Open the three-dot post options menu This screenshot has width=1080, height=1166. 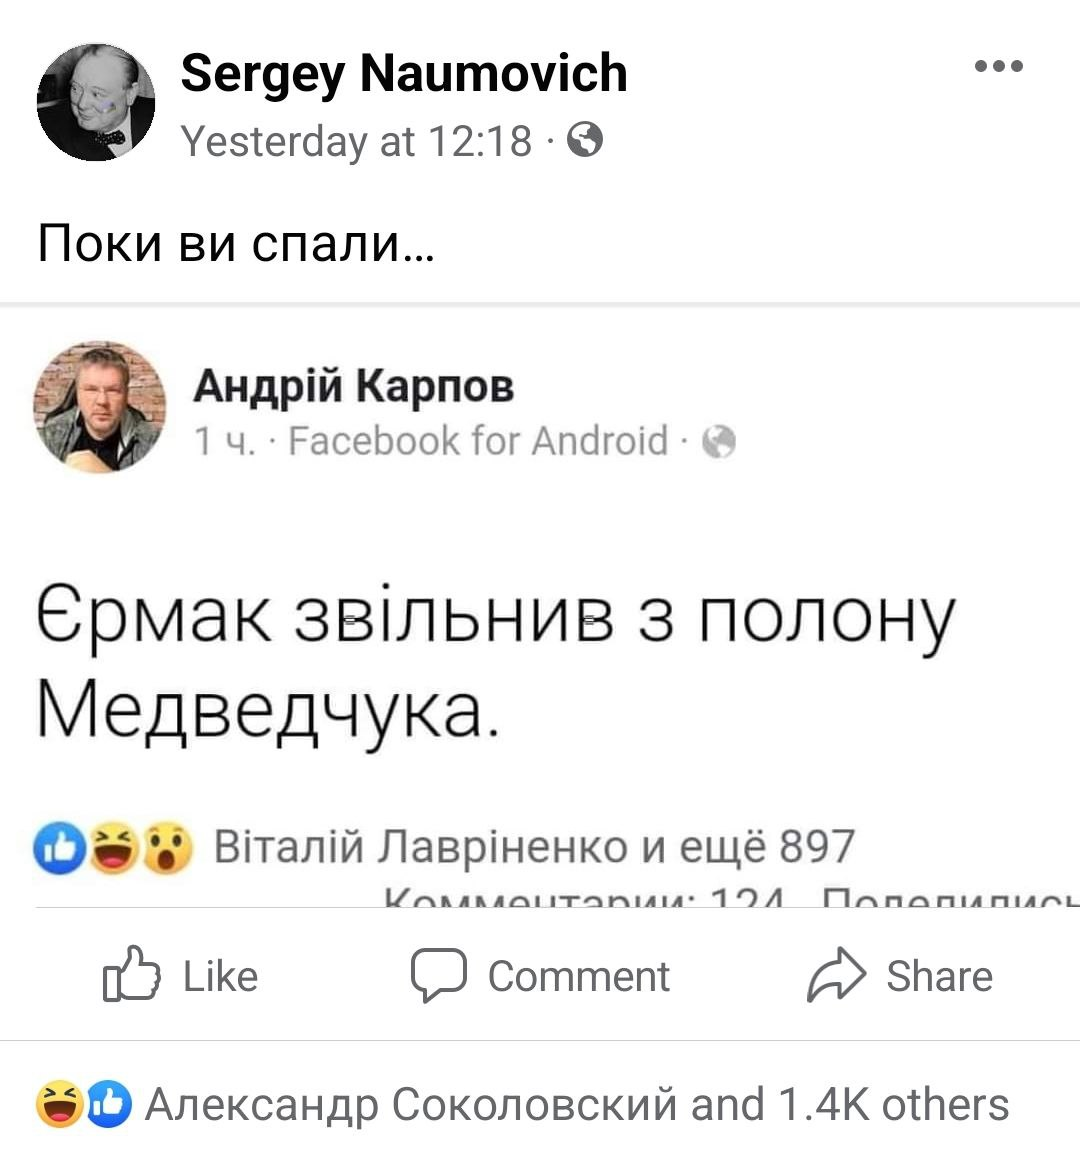[x=999, y=66]
